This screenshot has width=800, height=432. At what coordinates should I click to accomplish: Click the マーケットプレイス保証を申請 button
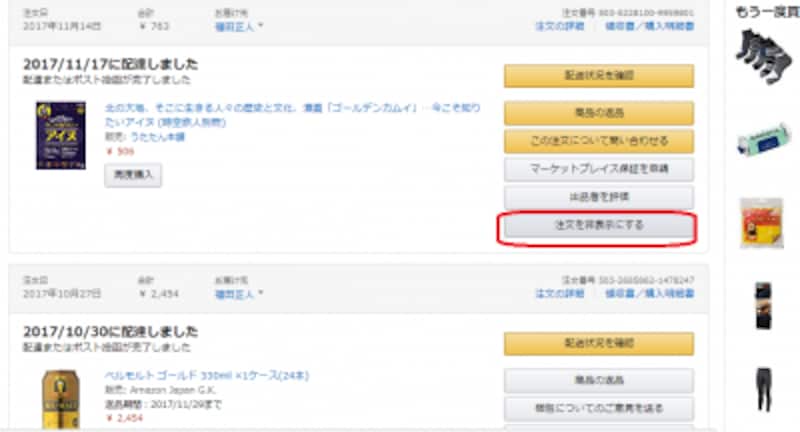coord(598,169)
